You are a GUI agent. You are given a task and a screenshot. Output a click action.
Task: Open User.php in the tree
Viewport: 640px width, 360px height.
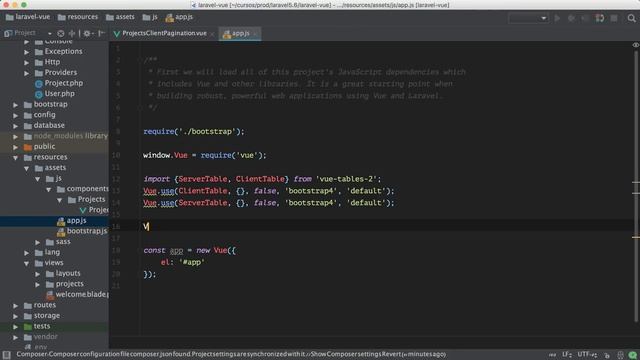point(59,94)
